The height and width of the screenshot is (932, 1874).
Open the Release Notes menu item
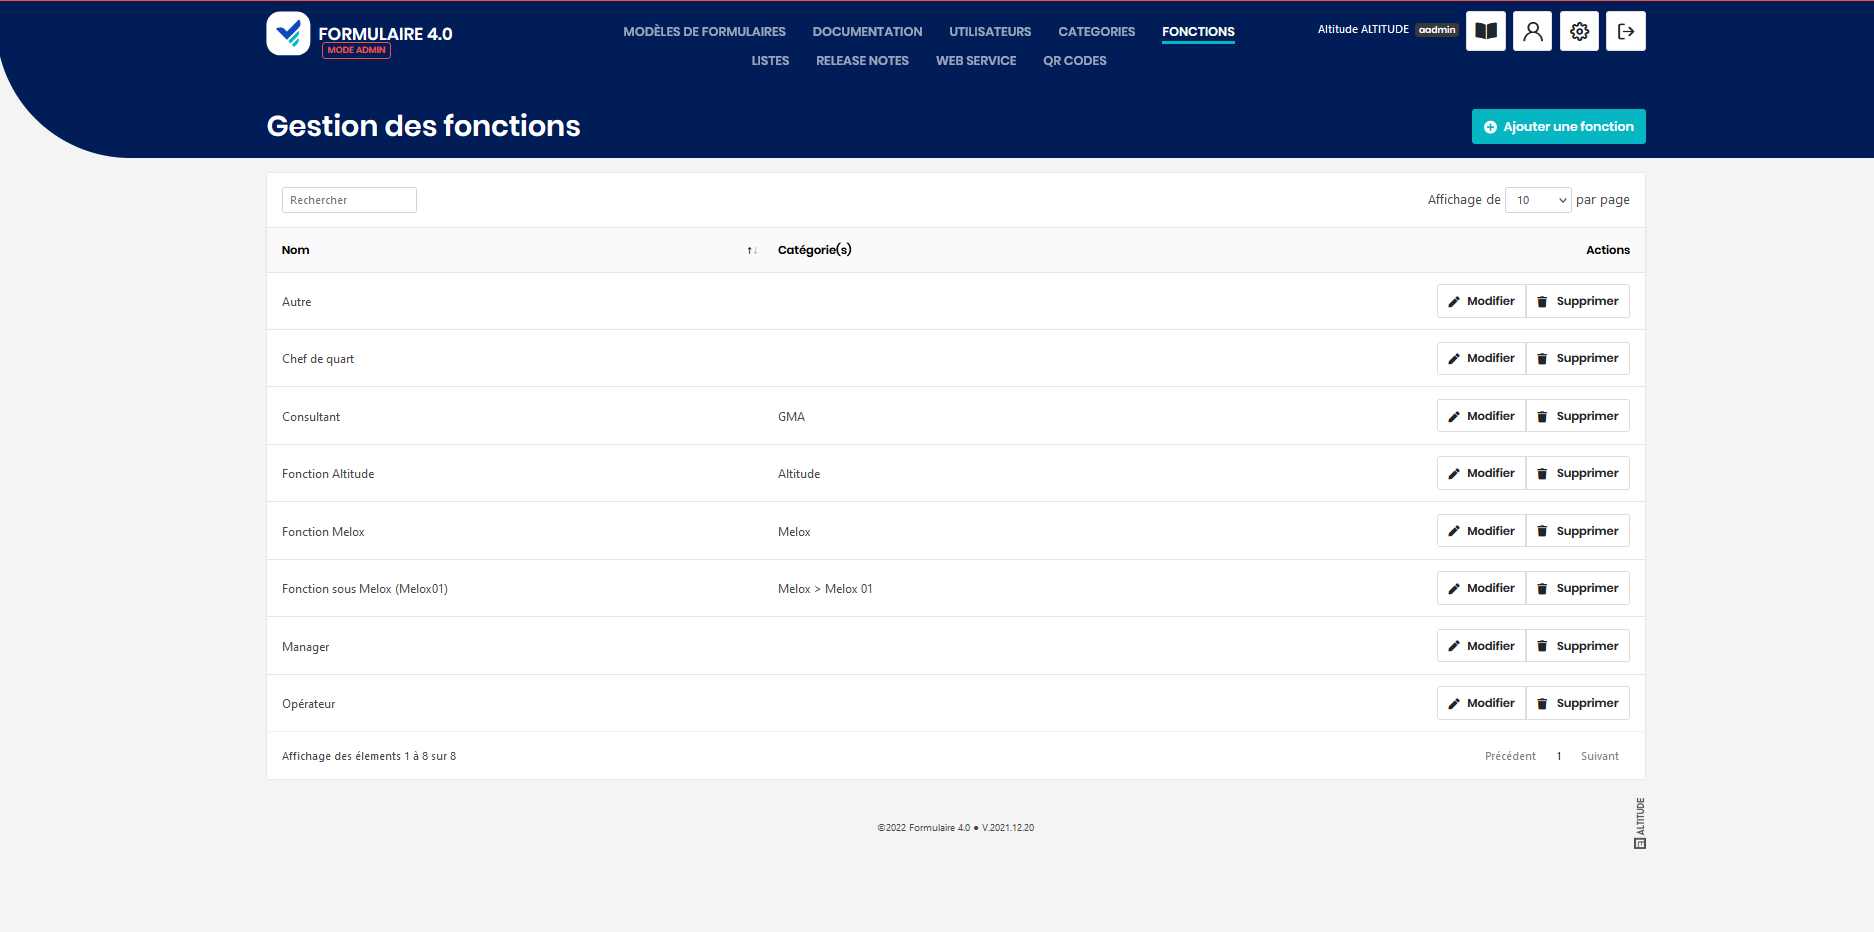pos(862,61)
